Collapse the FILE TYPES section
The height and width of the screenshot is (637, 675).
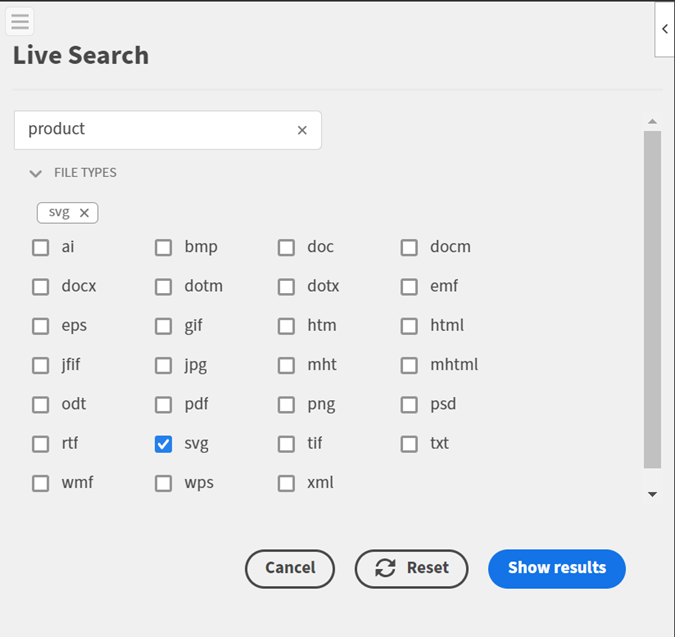click(35, 173)
